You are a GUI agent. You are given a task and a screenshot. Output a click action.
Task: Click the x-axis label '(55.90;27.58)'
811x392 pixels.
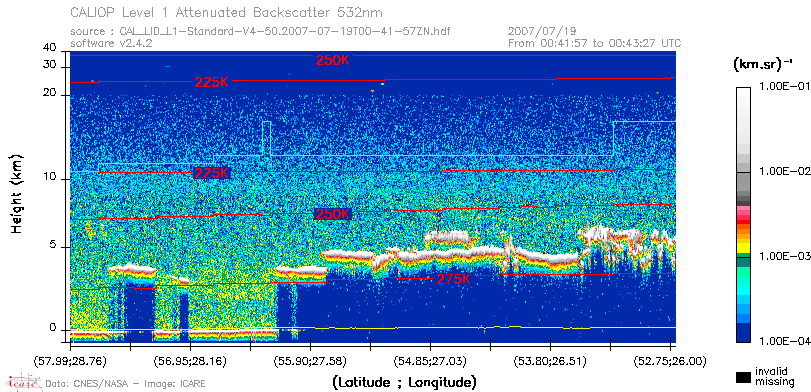pos(310,360)
